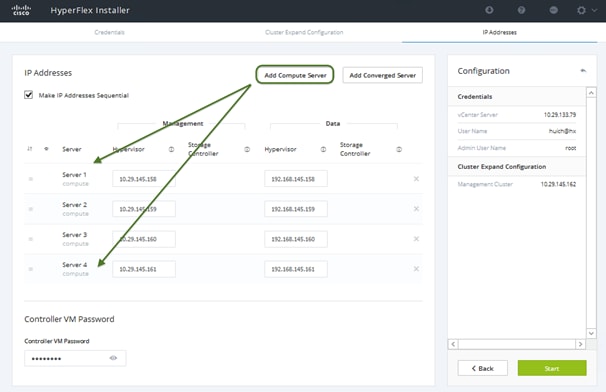Remove Server 2 with its X icon
The height and width of the screenshot is (392, 606).
416,209
